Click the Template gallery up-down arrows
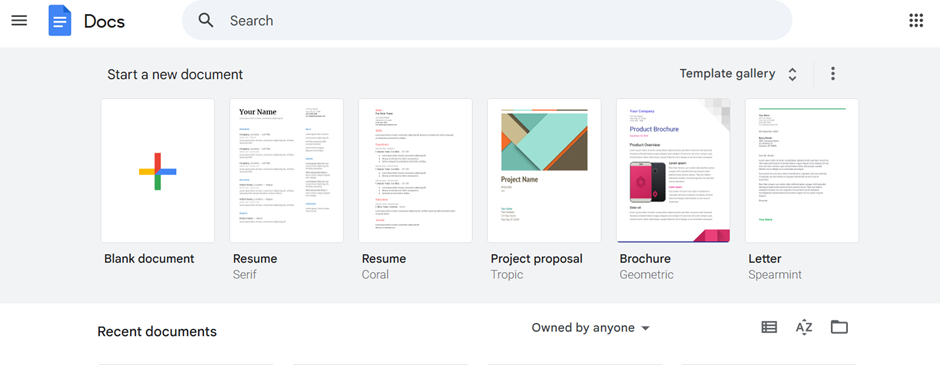 [x=792, y=74]
